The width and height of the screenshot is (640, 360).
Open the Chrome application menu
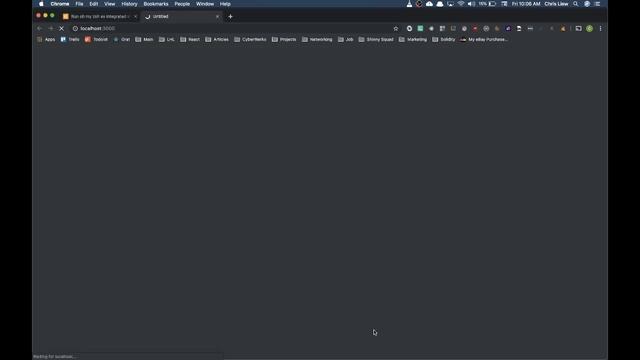[x=60, y=4]
